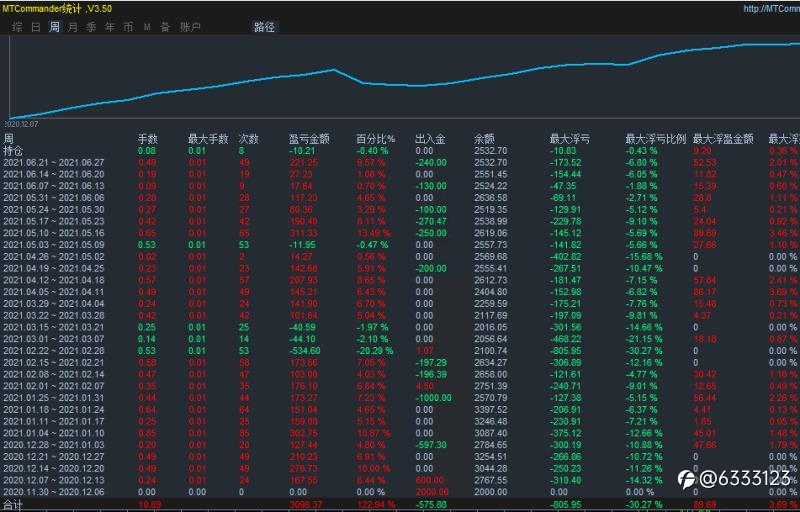
Task: Click the 盈亏金额 column header
Action: click(309, 139)
